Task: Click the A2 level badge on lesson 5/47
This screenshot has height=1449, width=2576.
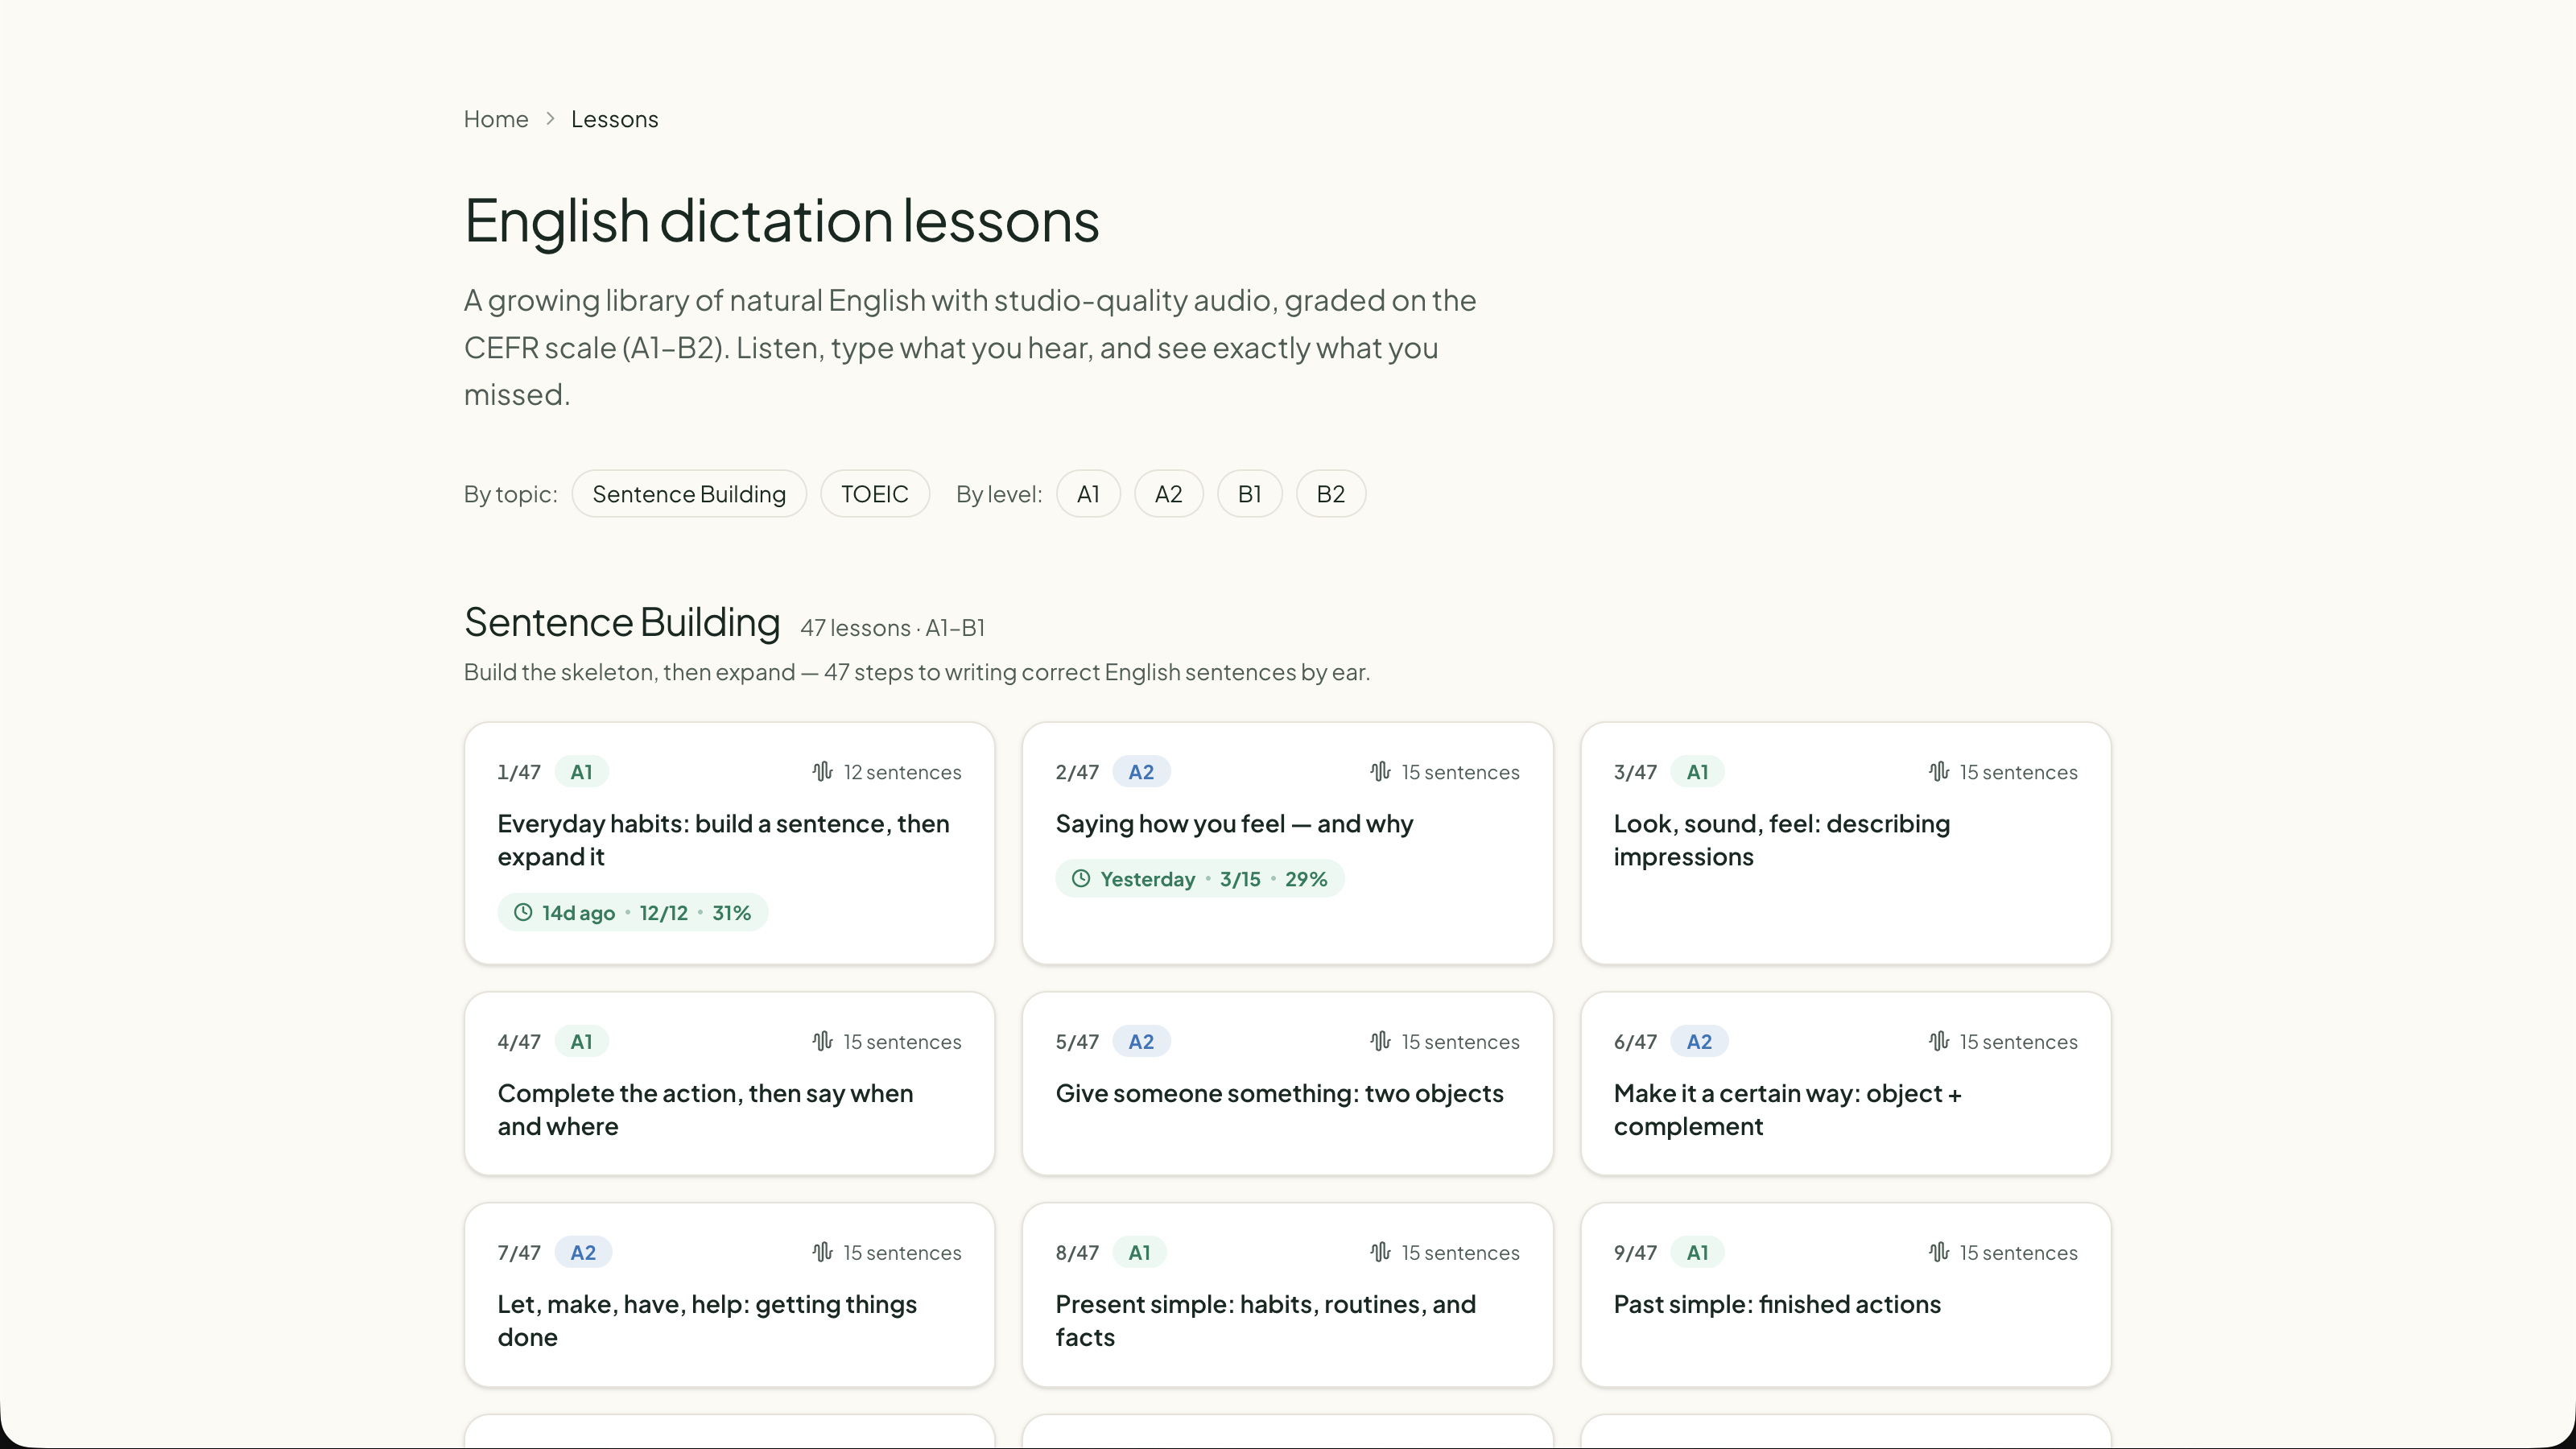Action: (x=1141, y=1041)
